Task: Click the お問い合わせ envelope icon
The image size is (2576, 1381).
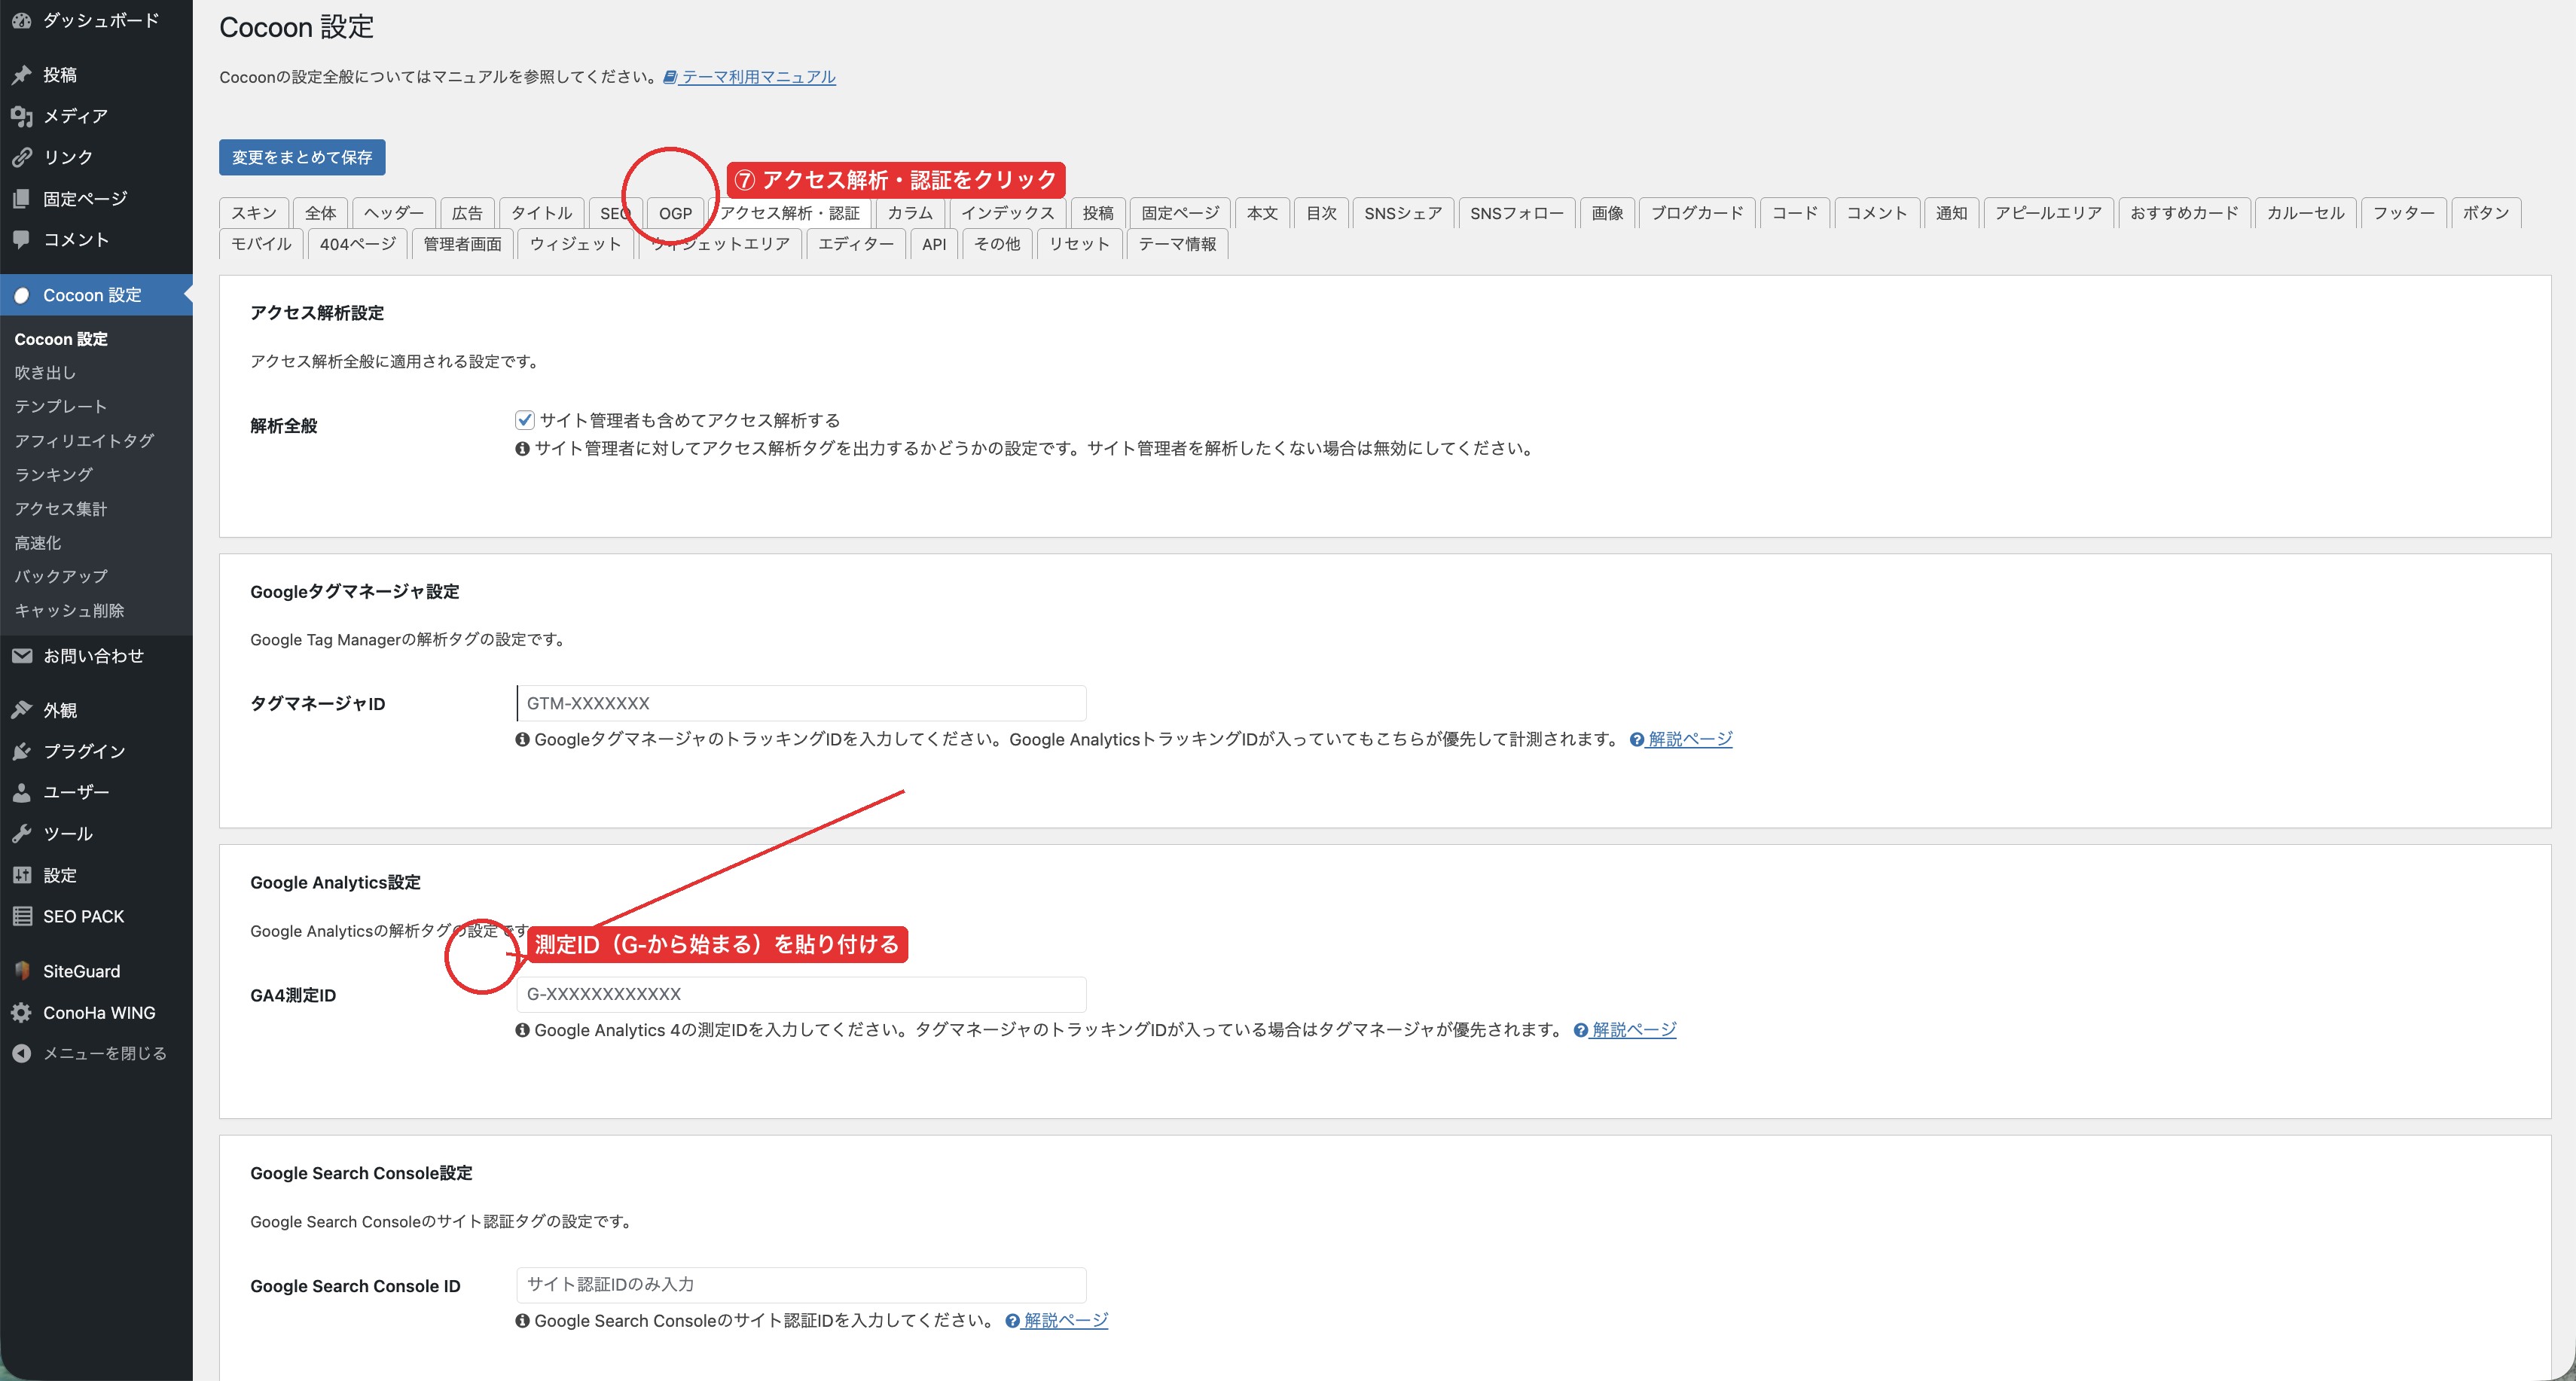Action: pos(21,656)
